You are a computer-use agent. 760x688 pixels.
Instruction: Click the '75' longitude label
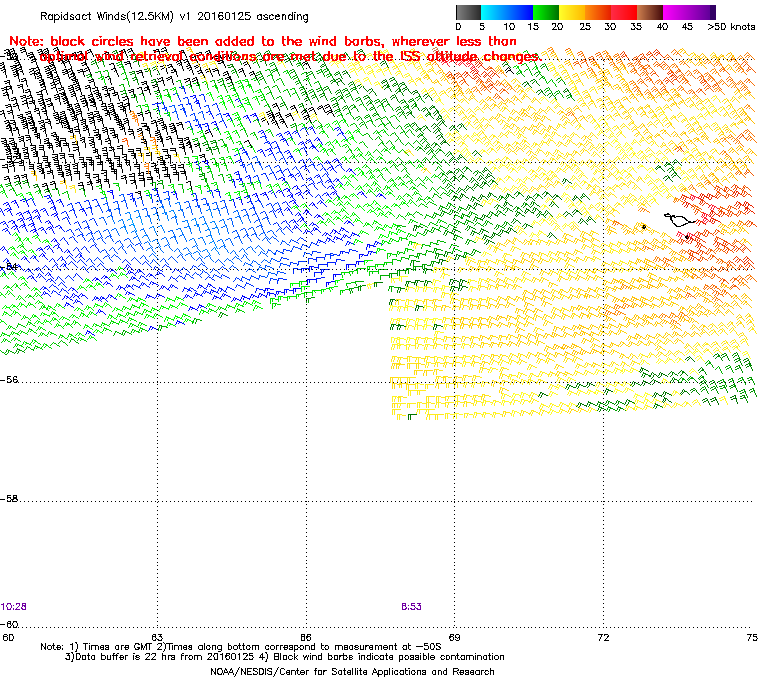(x=752, y=637)
